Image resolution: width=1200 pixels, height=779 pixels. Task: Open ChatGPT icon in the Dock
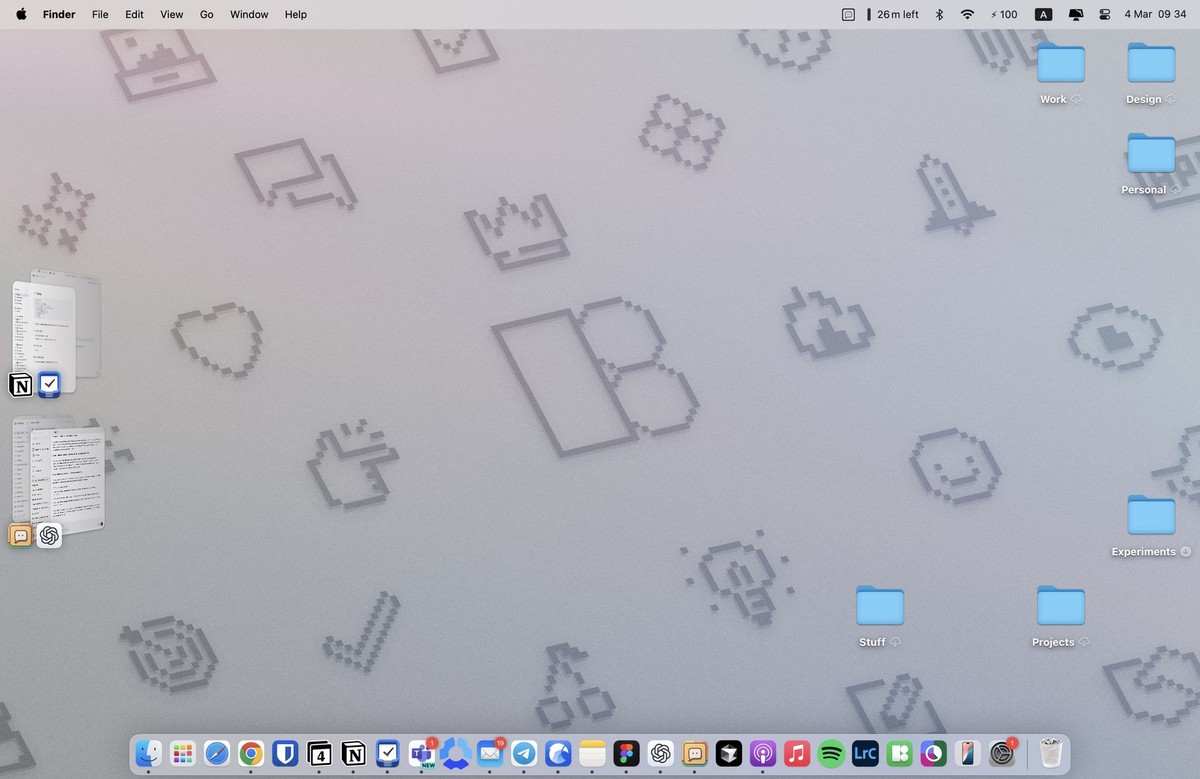661,753
